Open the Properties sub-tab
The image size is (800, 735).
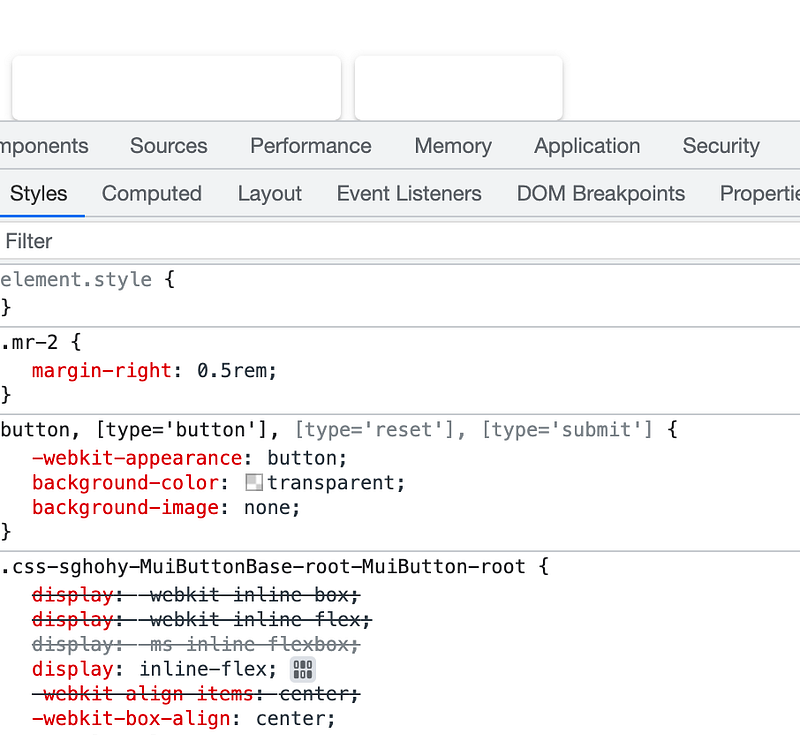760,194
